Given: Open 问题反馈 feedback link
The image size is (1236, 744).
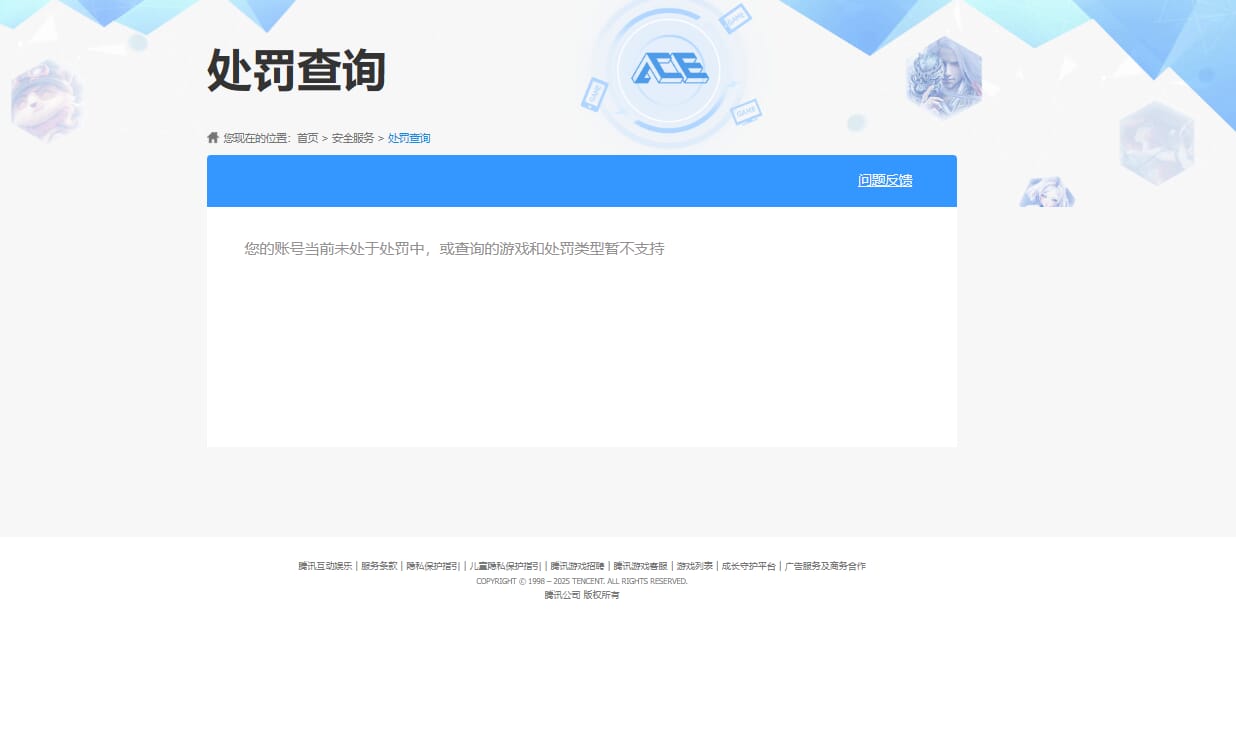Looking at the screenshot, I should pyautogui.click(x=885, y=181).
